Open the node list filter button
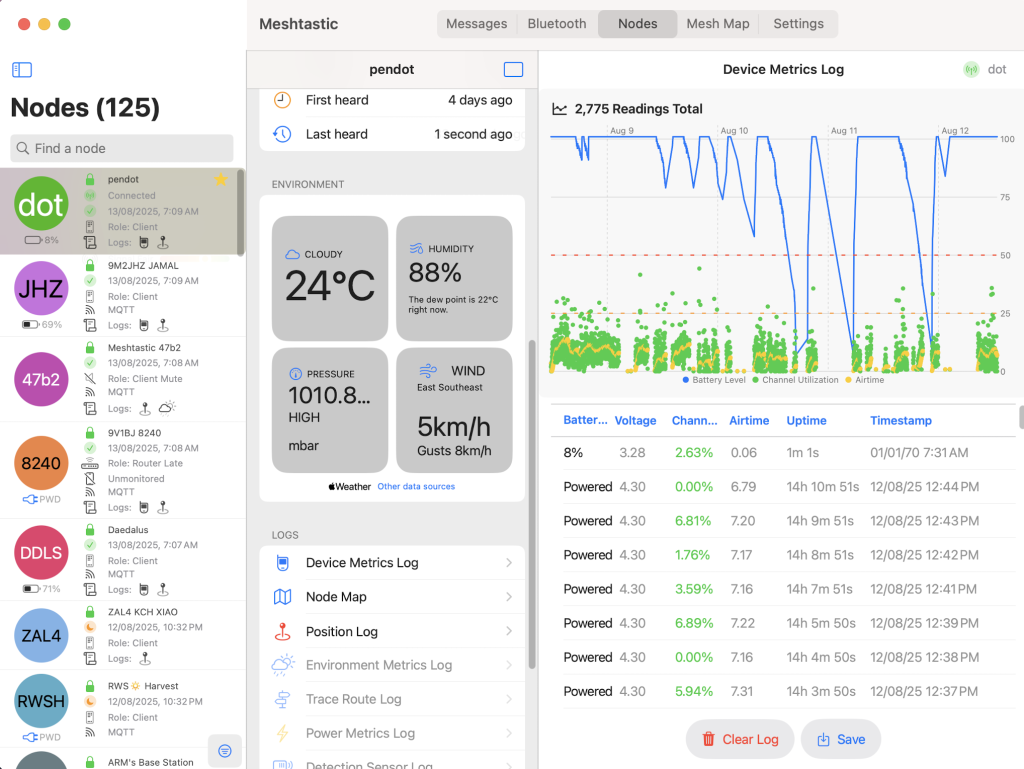 [225, 751]
